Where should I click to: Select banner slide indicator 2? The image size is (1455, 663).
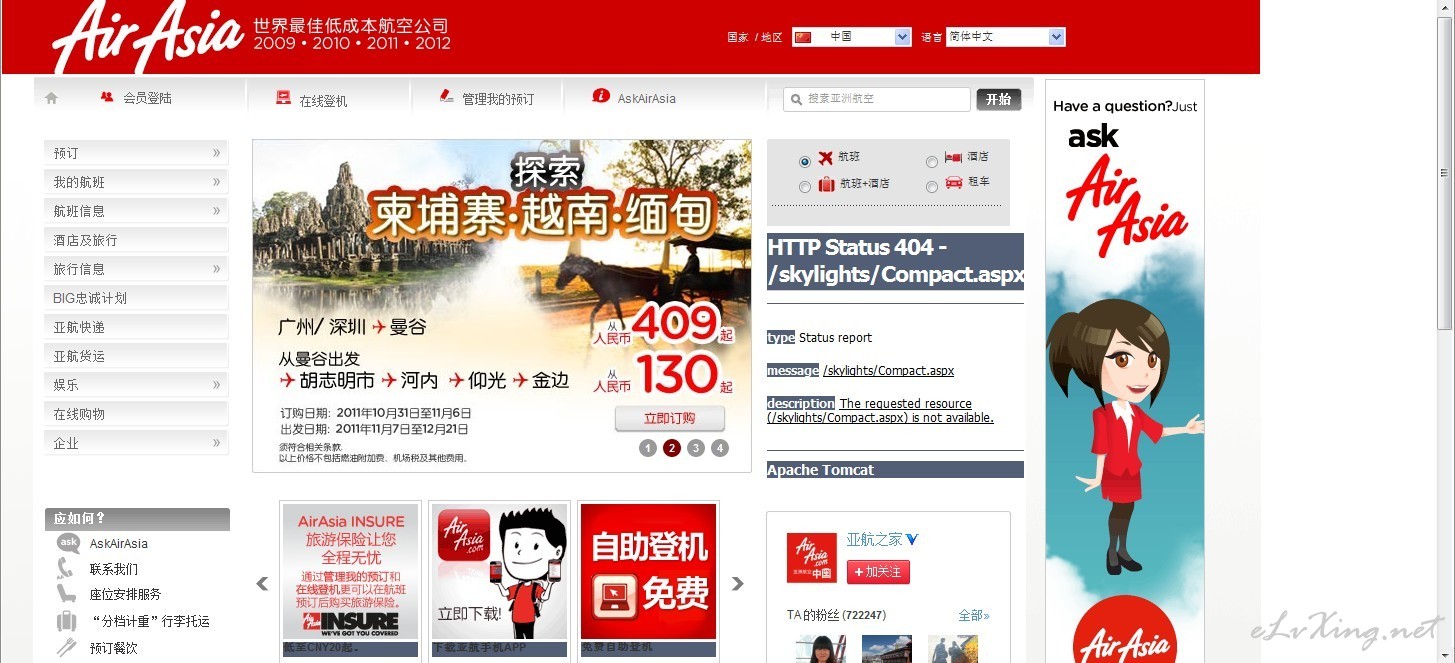tap(672, 448)
